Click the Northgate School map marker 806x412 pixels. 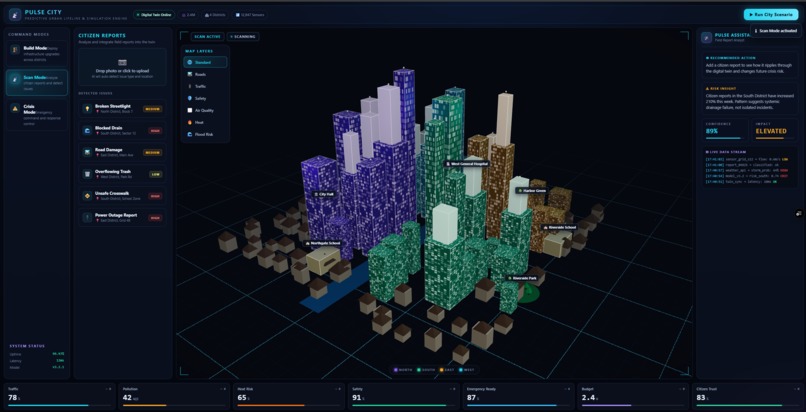[323, 244]
